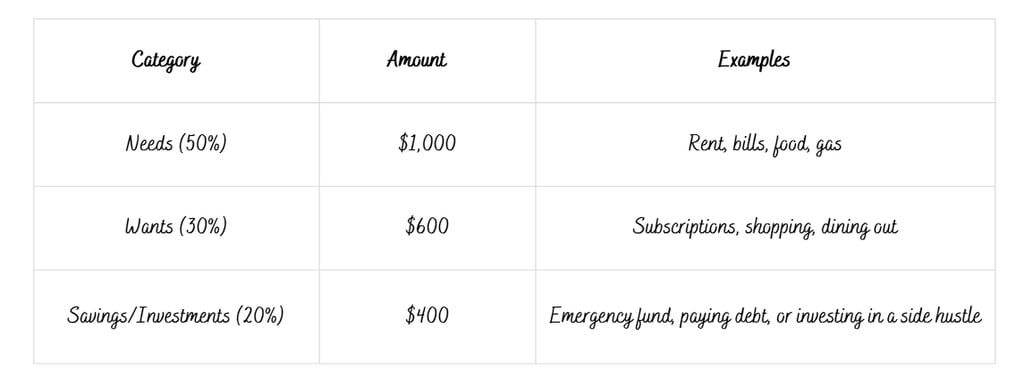This screenshot has width=1024, height=381.
Task: Click the Emergency fund examples cell
Action: point(765,317)
